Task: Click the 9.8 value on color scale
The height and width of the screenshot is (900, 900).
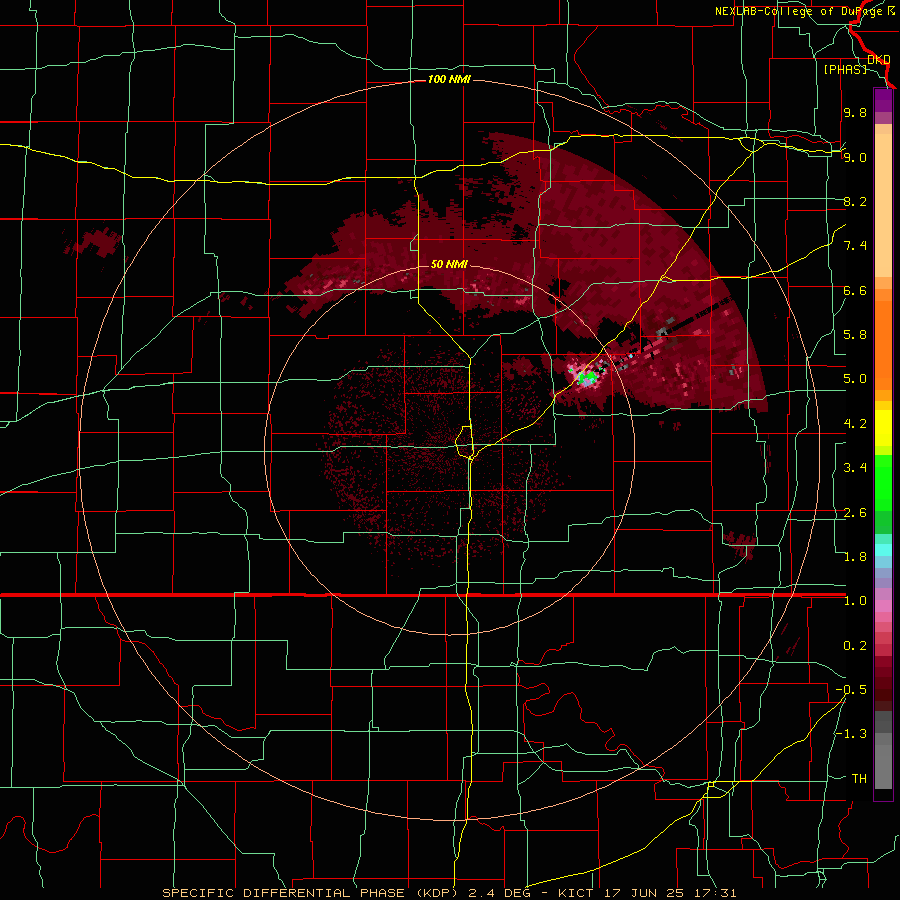Action: coord(855,113)
